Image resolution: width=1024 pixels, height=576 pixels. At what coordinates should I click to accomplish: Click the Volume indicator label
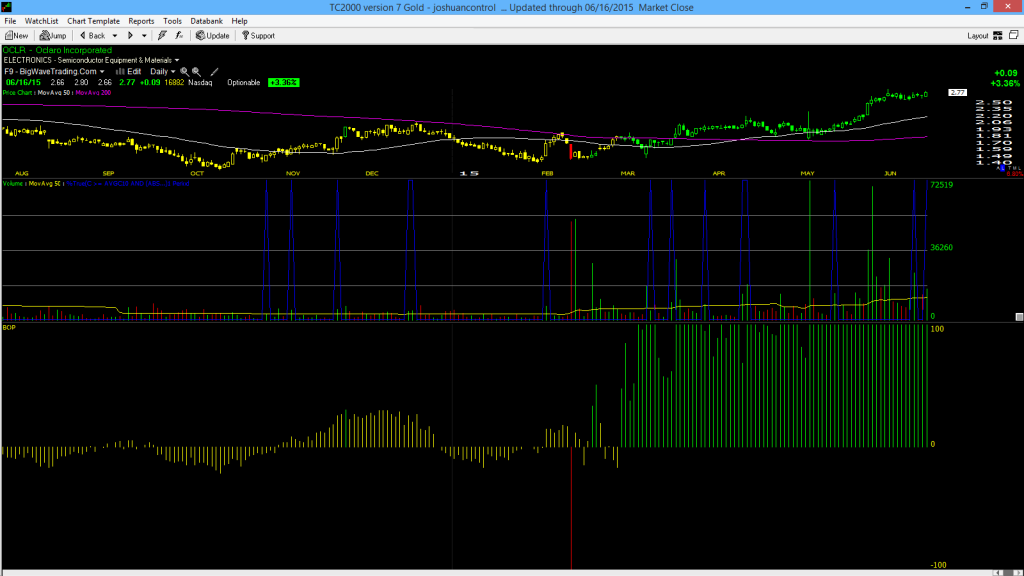[12, 184]
